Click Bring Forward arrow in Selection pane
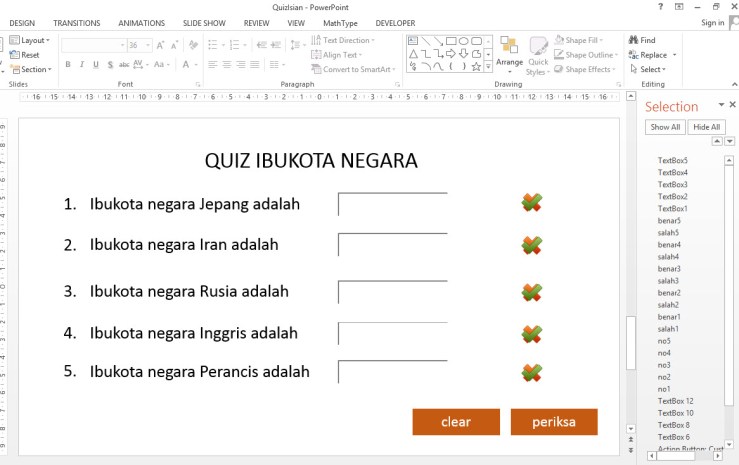The height and width of the screenshot is (465, 739). [716, 142]
